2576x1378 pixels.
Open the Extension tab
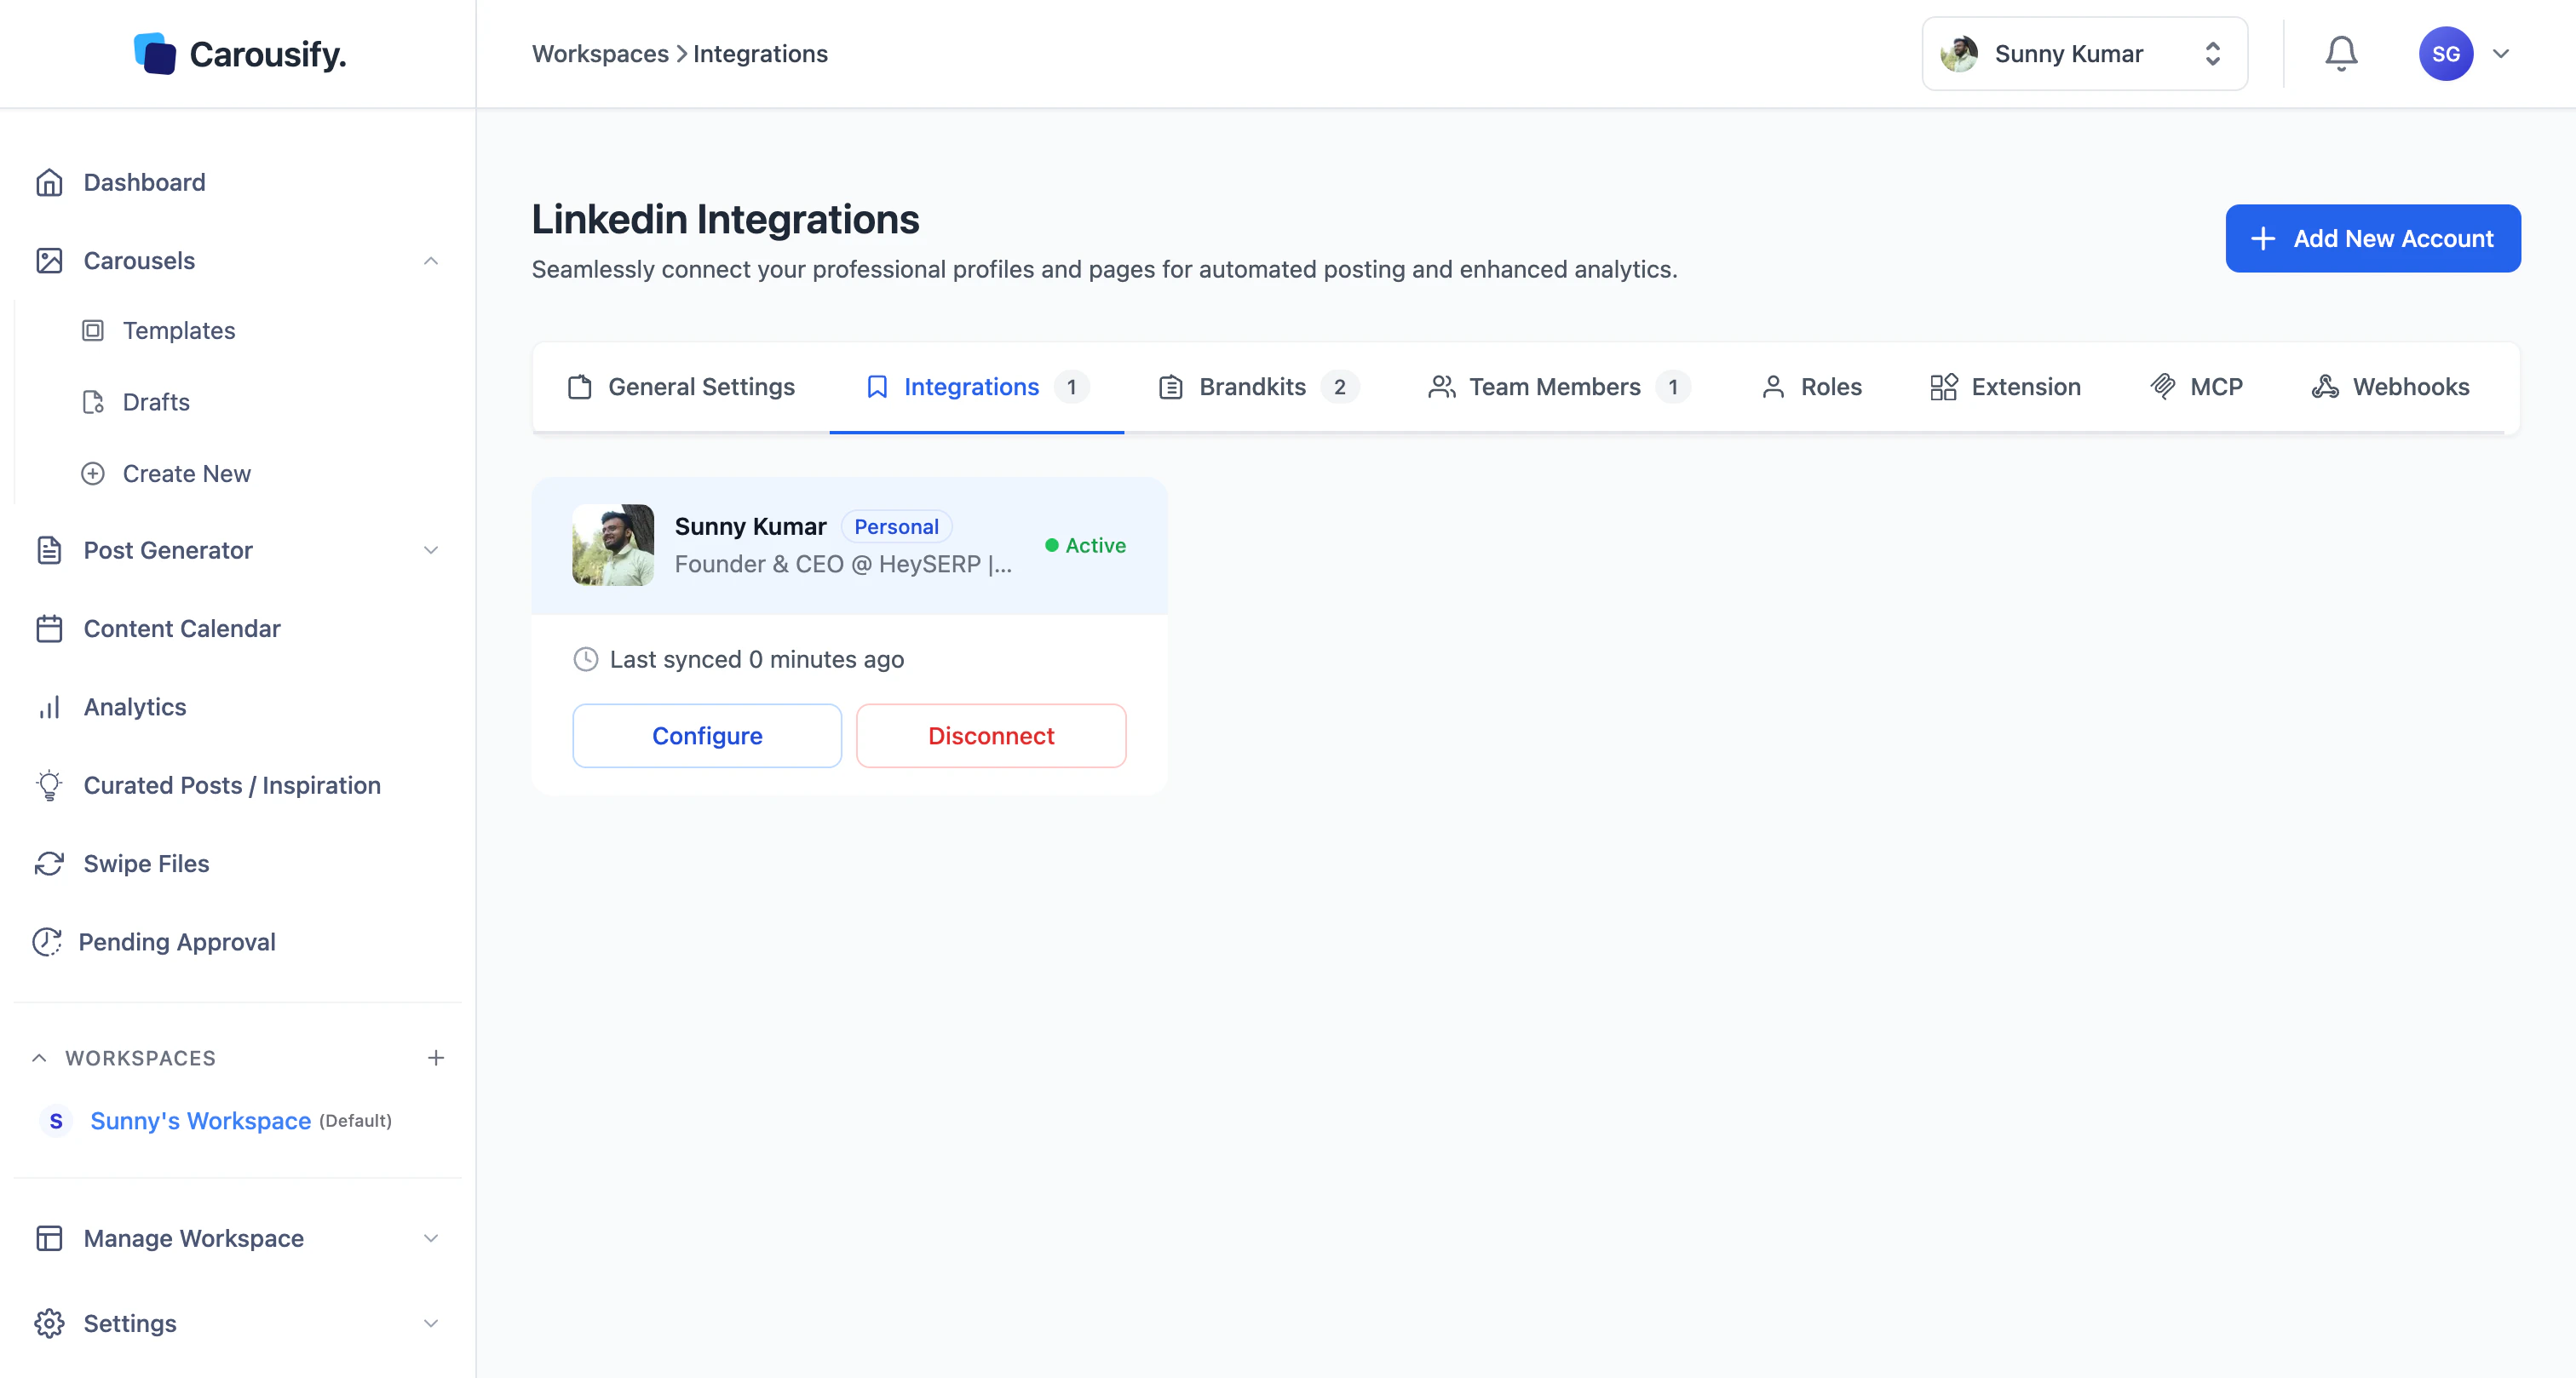(2005, 387)
